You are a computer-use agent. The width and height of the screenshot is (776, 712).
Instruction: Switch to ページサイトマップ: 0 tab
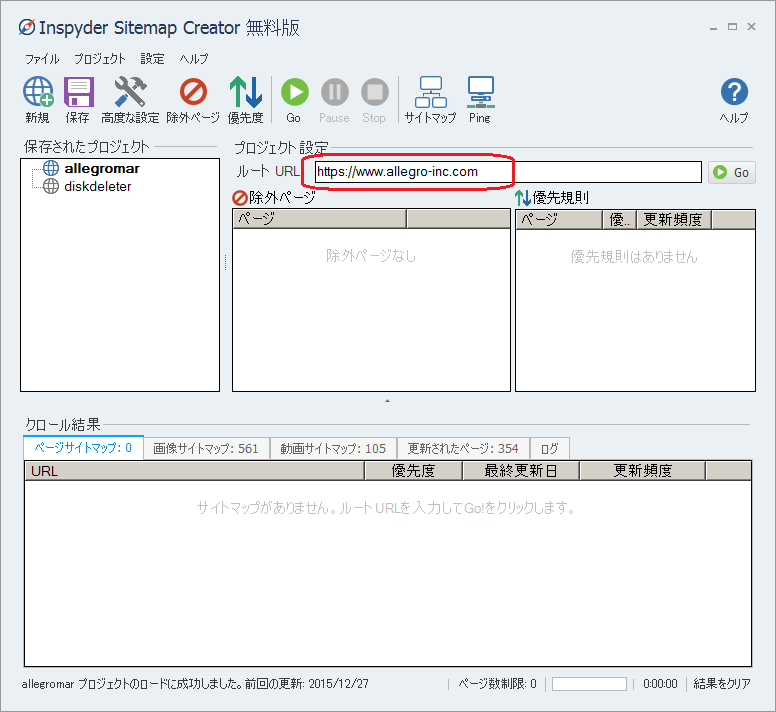tap(83, 448)
